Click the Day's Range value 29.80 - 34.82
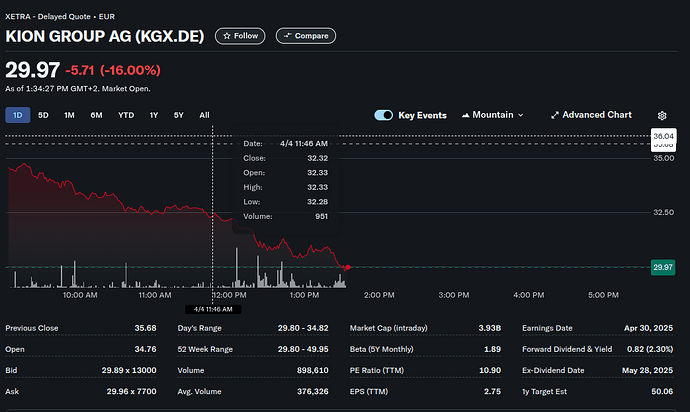690x412 pixels. 303,328
